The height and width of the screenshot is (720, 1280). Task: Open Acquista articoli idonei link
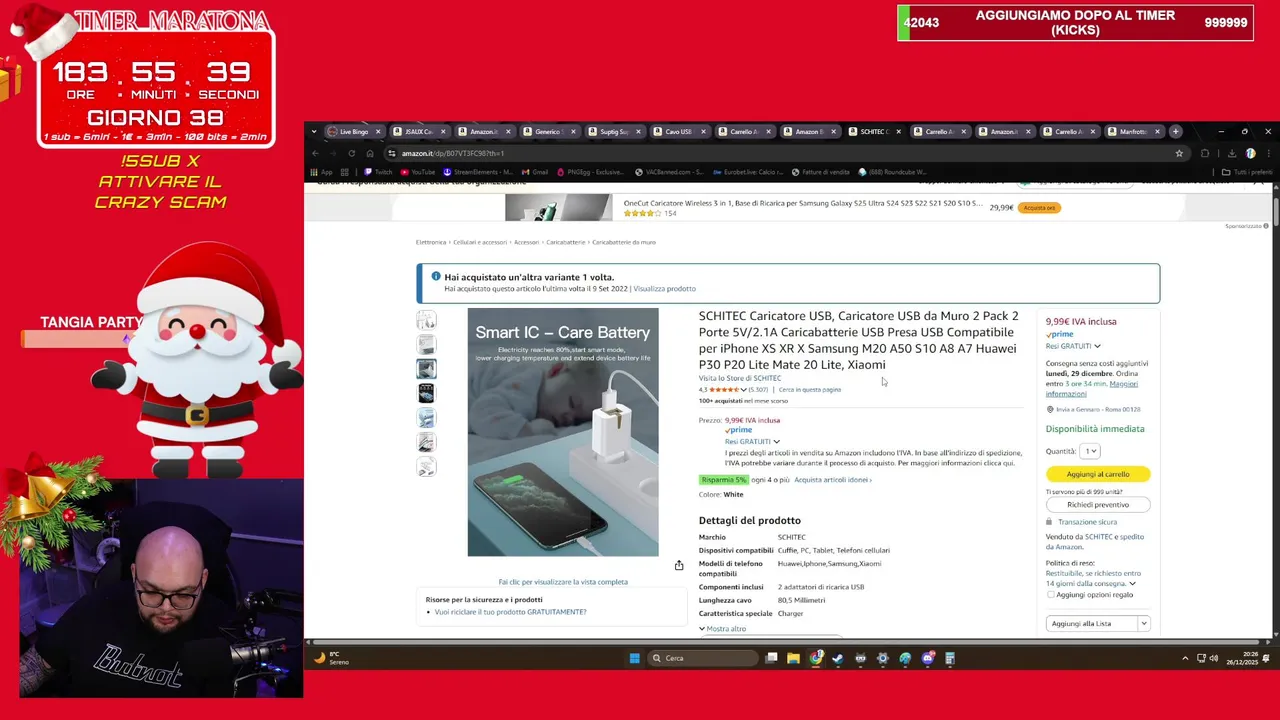[833, 480]
